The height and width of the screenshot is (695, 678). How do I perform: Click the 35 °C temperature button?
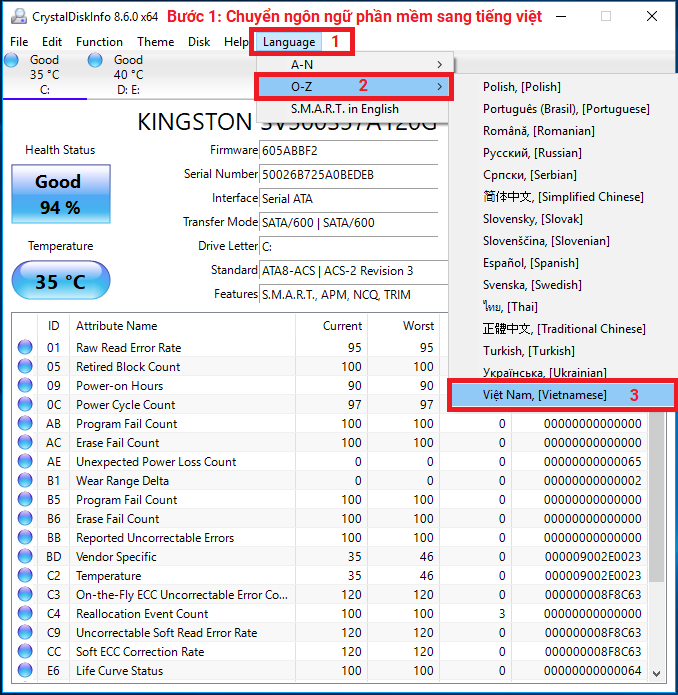click(61, 281)
